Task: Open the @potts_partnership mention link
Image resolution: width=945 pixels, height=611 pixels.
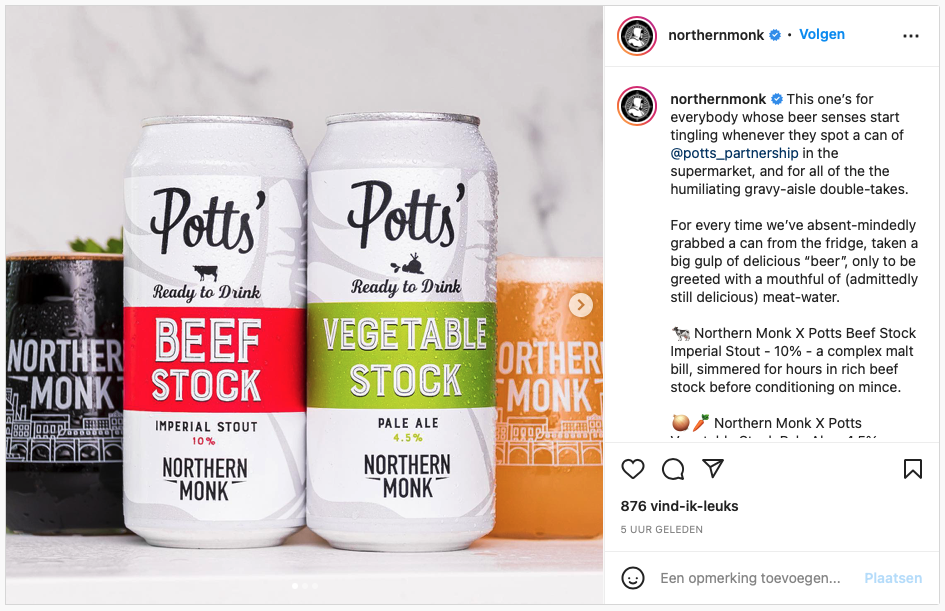Action: pos(734,153)
